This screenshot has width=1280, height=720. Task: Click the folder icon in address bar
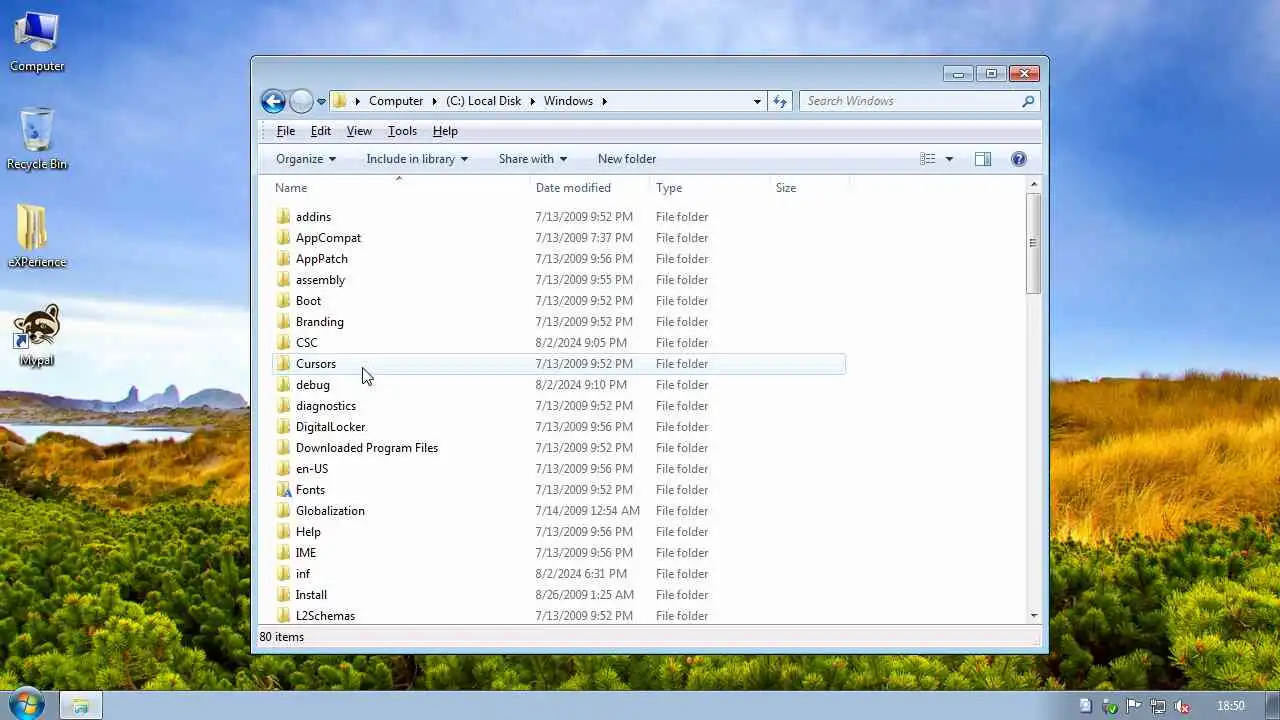(x=340, y=101)
